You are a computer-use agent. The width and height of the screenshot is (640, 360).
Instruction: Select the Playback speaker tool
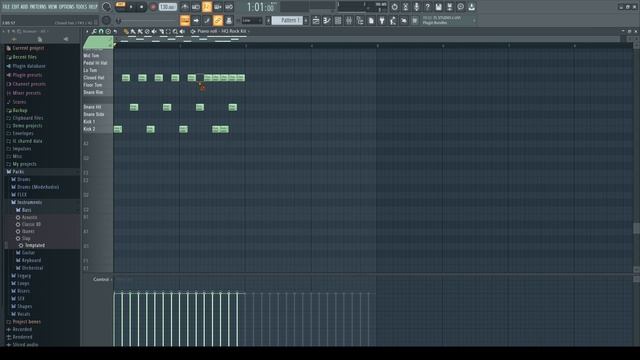[182, 31]
